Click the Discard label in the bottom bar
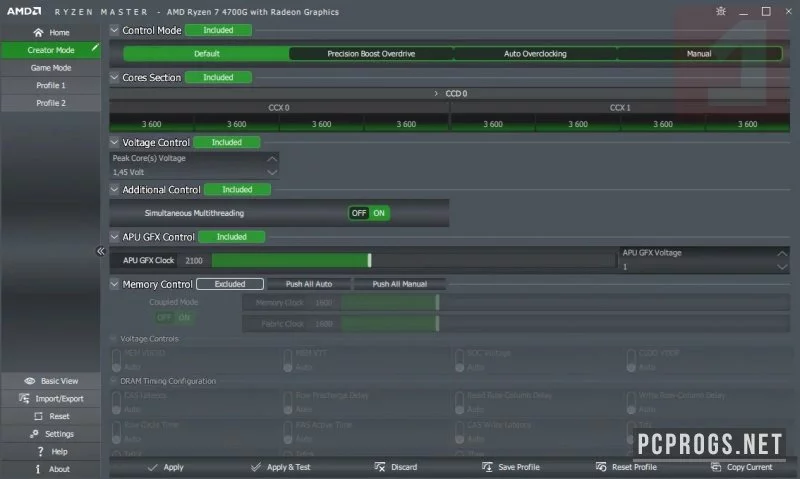Image resolution: width=800 pixels, height=479 pixels. click(x=404, y=467)
